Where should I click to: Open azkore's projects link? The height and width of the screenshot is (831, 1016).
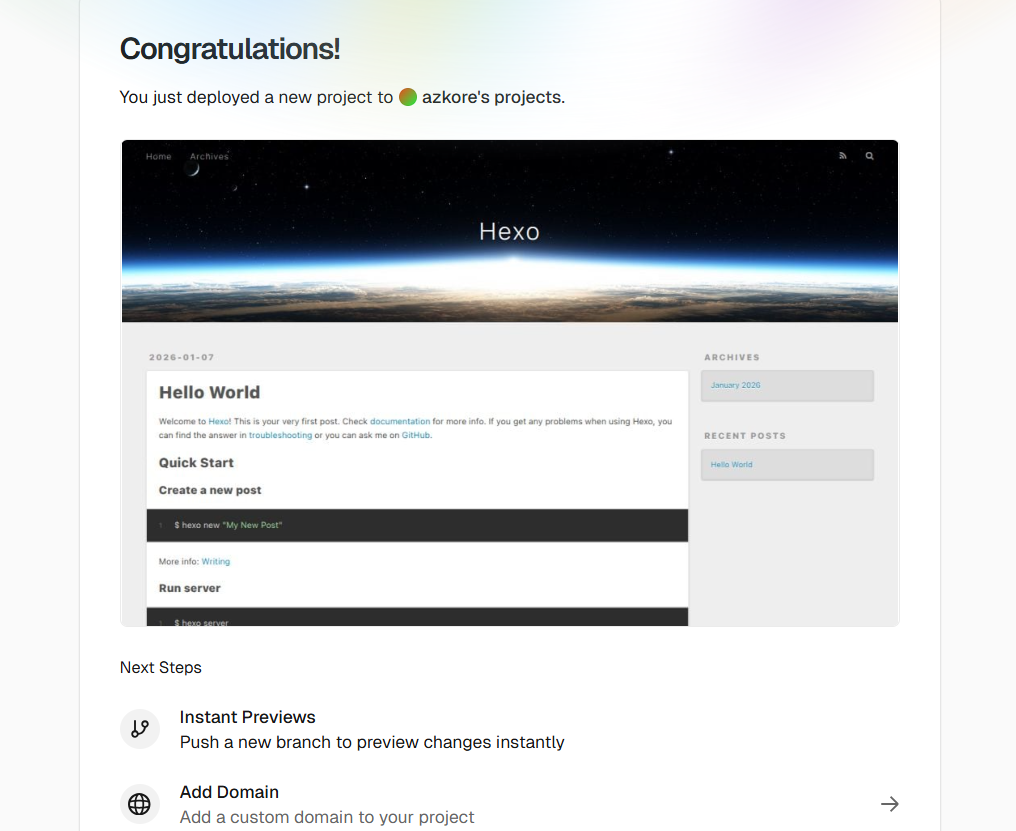[492, 97]
